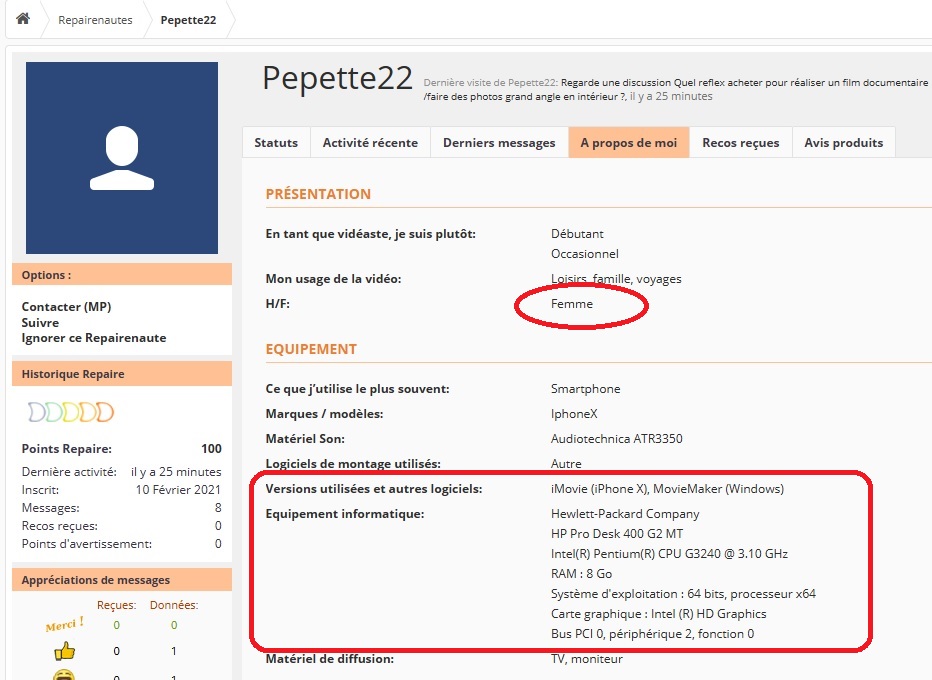Click the Données: column label
Viewport: 932px width, 680px height.
point(174,605)
